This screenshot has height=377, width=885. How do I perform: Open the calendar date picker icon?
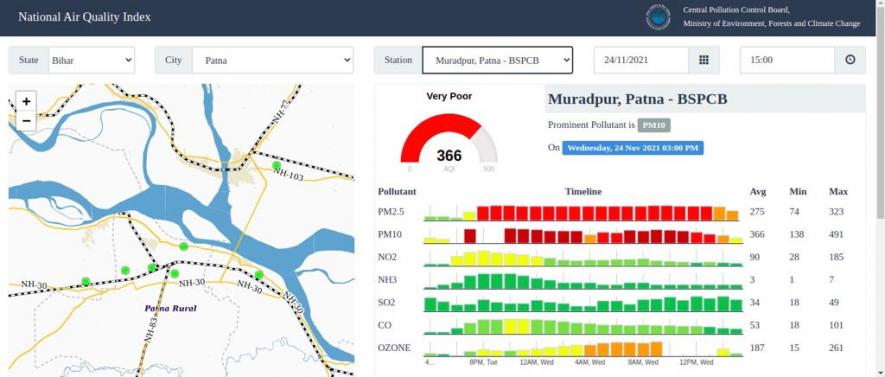tap(704, 60)
